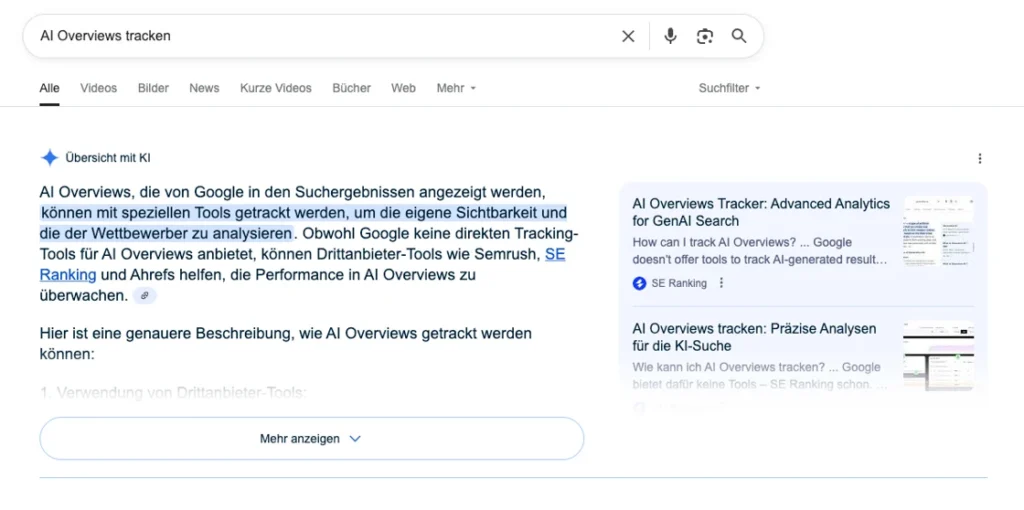Open the Suchfilter dropdown
The image size is (1024, 510).
[729, 88]
